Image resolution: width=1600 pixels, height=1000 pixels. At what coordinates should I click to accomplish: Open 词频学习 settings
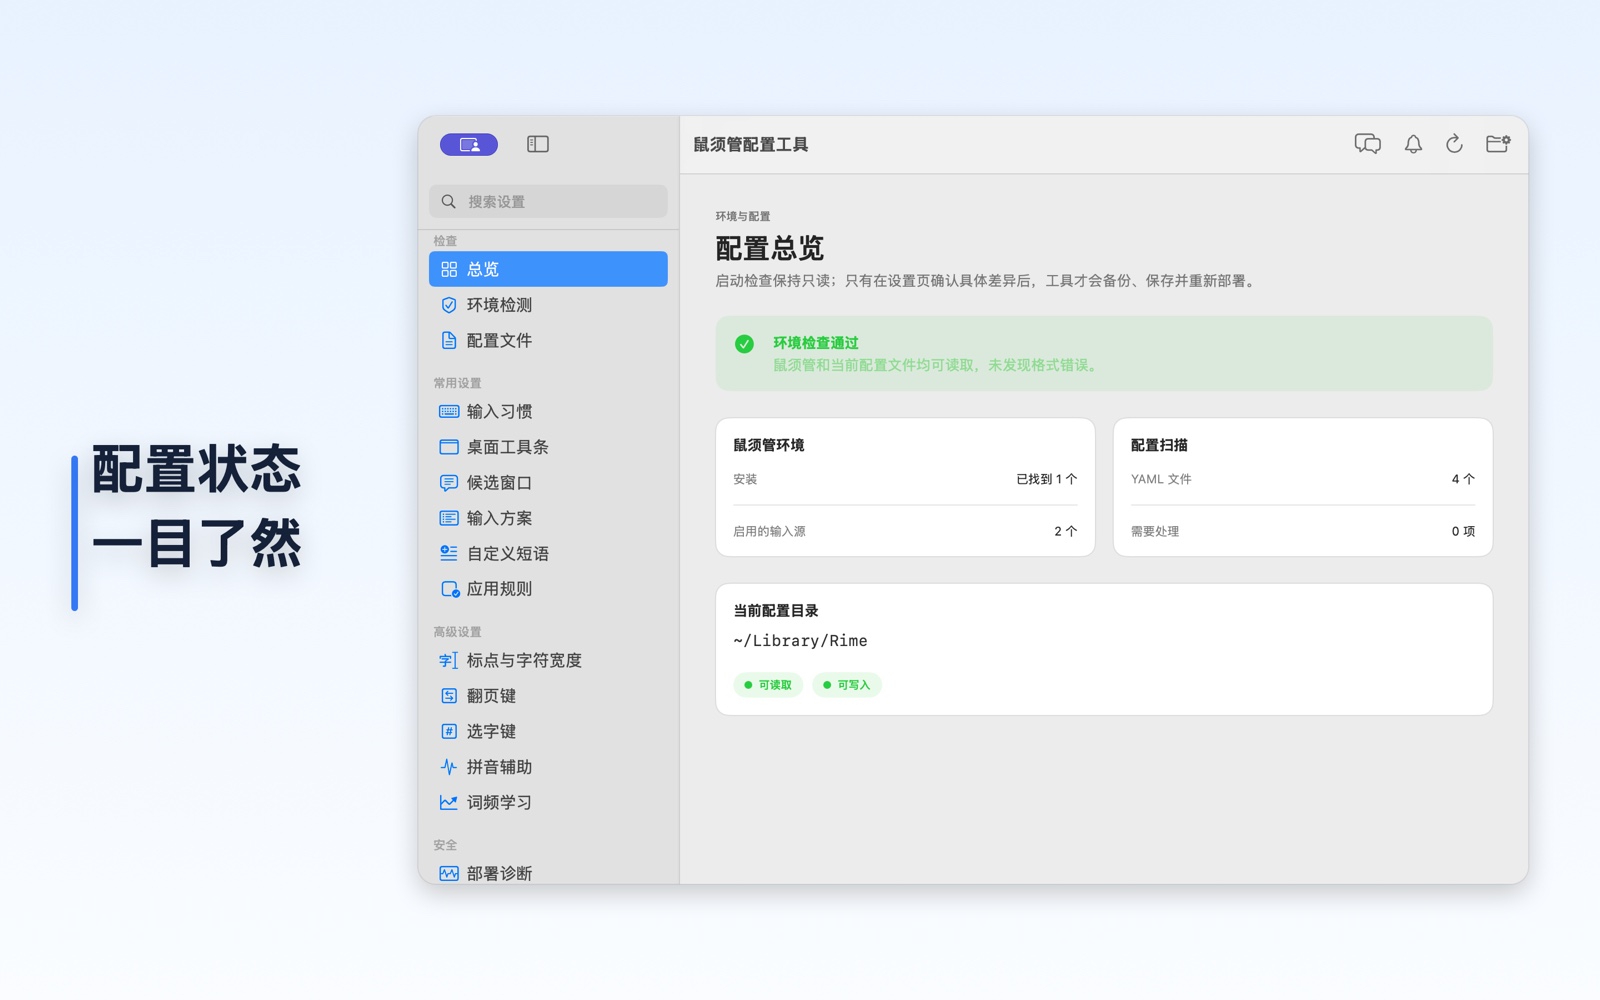(x=548, y=802)
